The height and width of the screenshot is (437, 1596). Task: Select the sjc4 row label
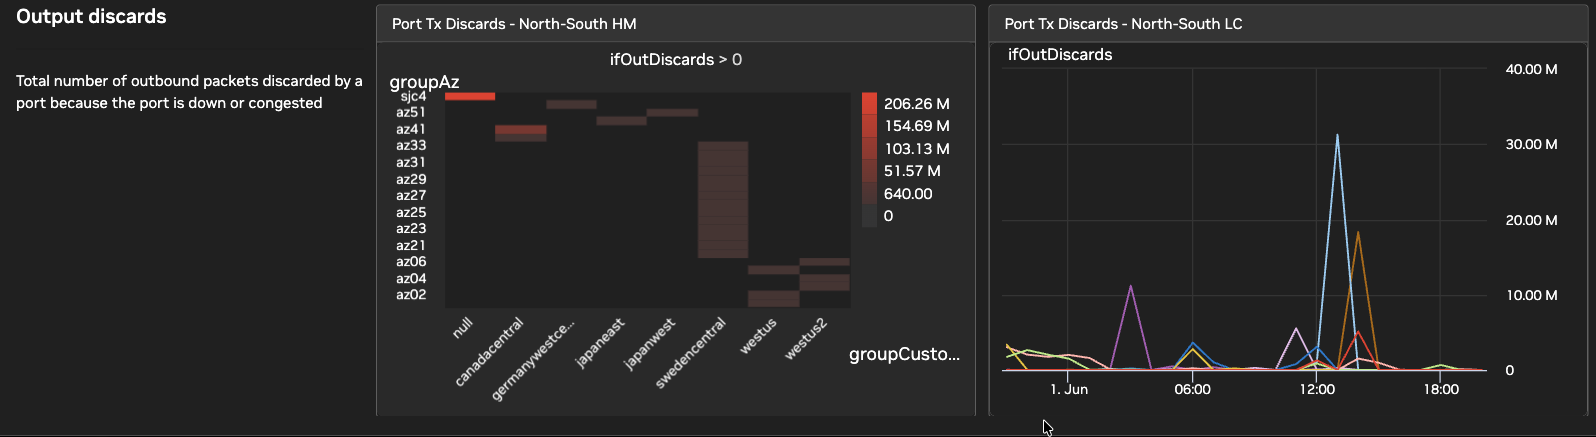click(x=413, y=97)
